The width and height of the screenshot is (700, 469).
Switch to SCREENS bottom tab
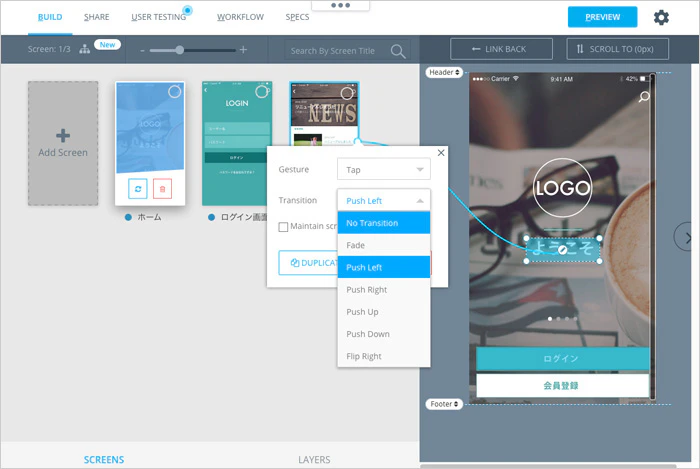104,459
